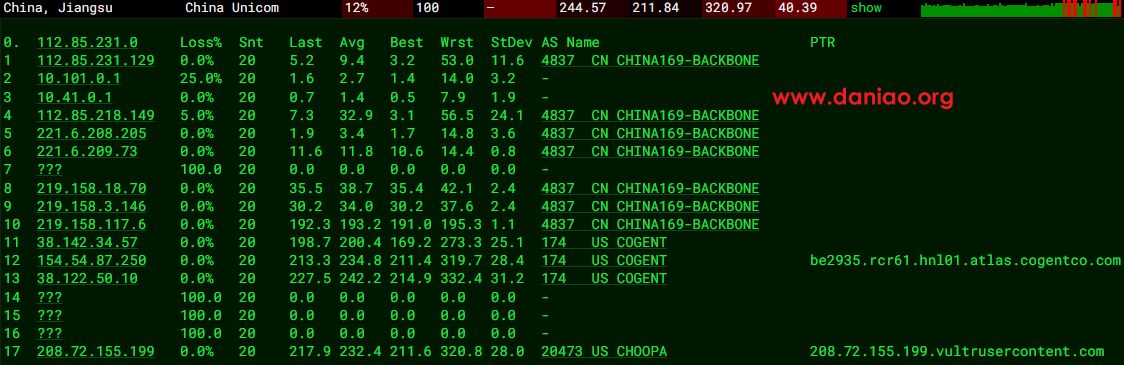Open hop 13 IP 38.122.50.10
The image size is (1124, 365).
(x=87, y=278)
